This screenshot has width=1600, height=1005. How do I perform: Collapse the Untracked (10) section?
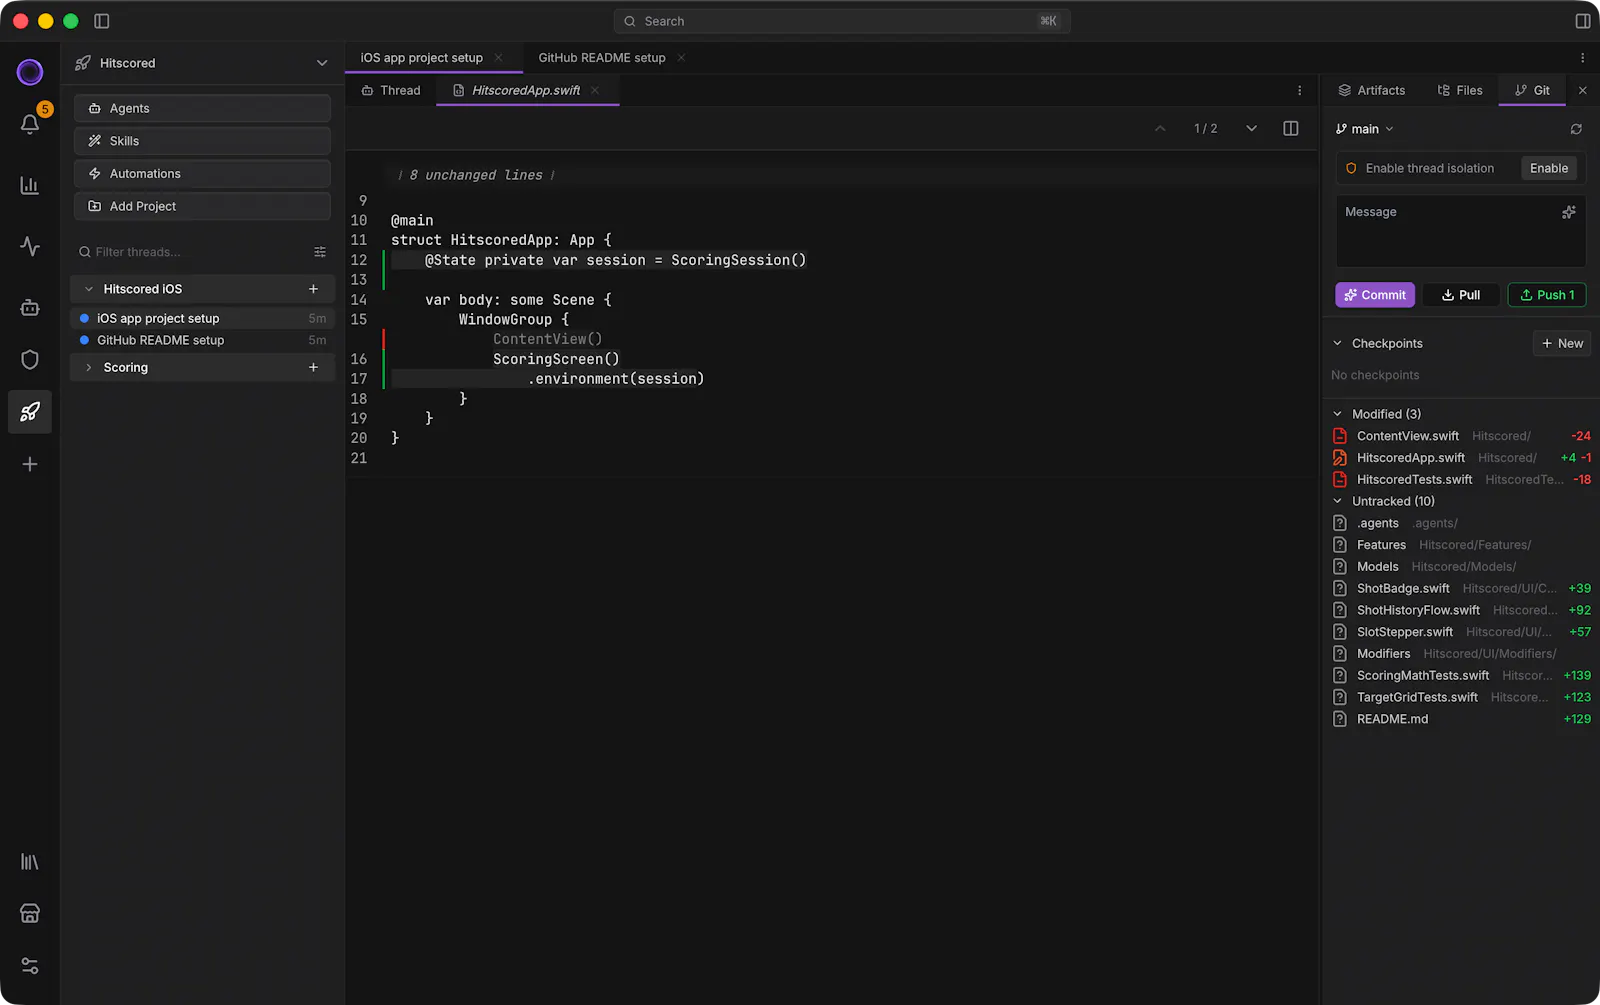tap(1338, 501)
